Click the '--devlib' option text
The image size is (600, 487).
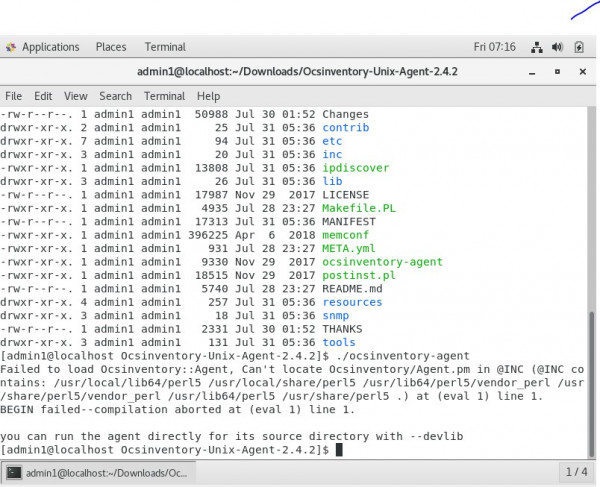click(x=437, y=437)
